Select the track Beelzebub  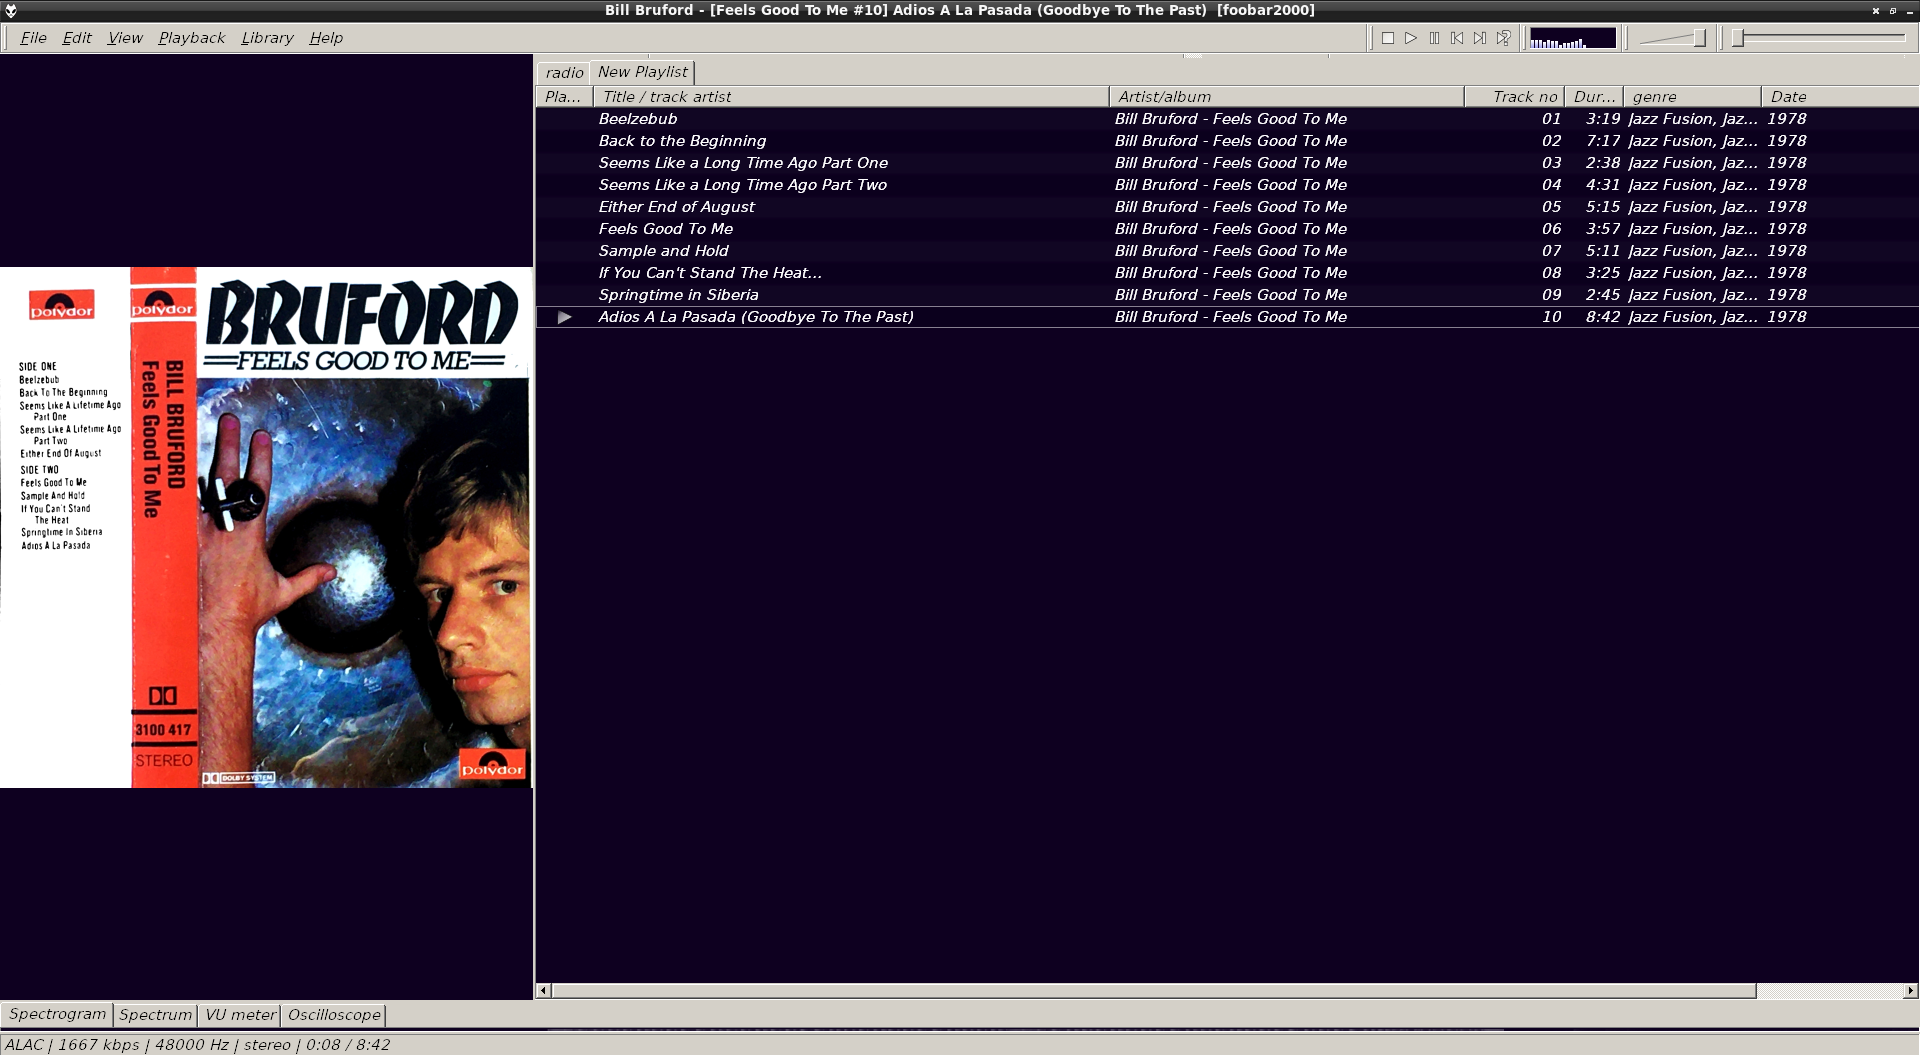point(1227,119)
